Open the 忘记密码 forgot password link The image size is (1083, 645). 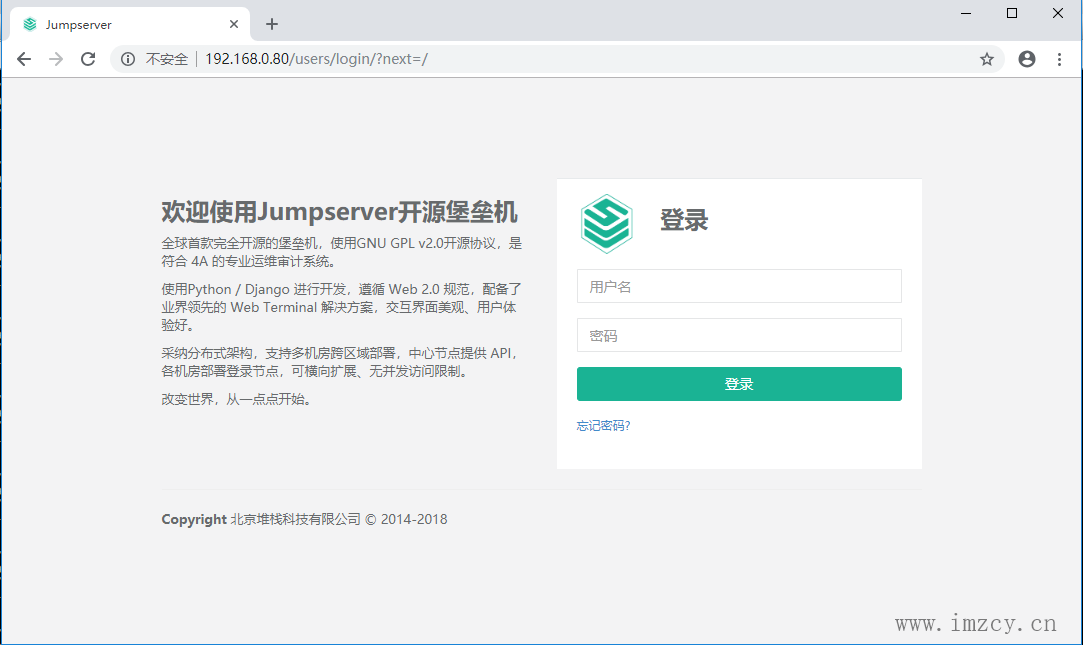(x=603, y=425)
